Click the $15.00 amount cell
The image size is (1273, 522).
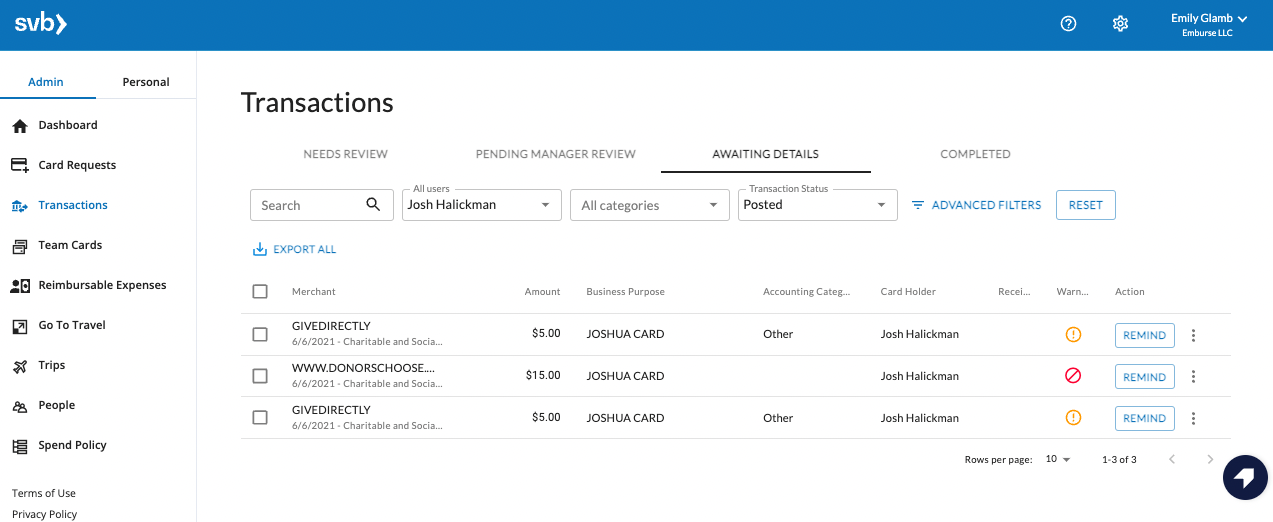coord(543,376)
